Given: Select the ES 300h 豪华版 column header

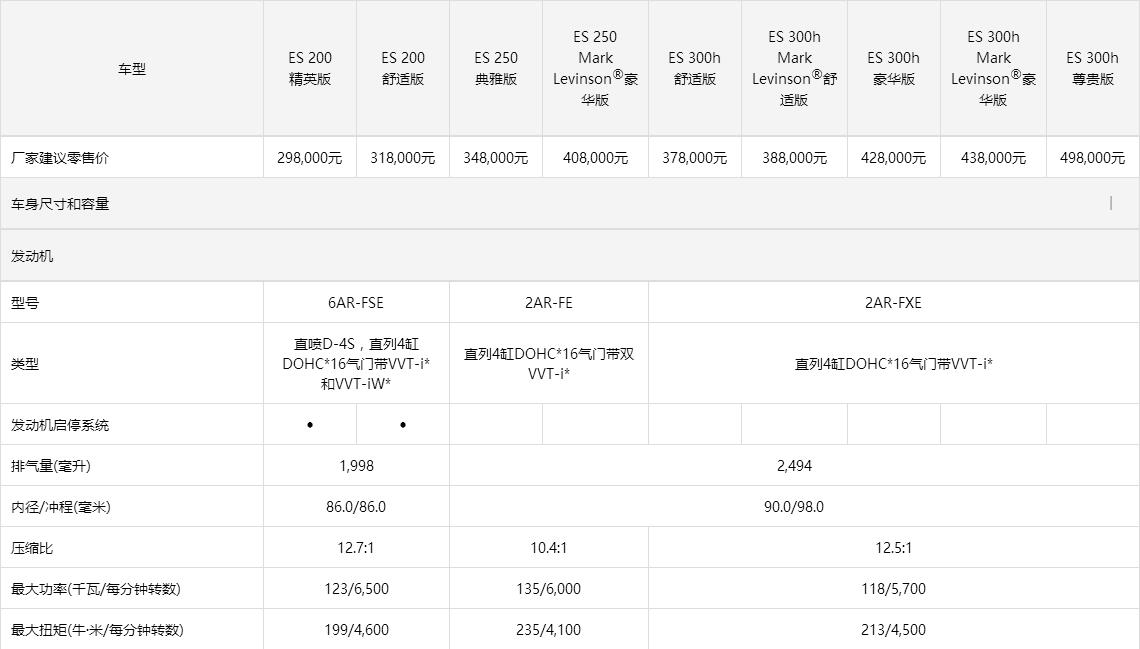Looking at the screenshot, I should [894, 68].
